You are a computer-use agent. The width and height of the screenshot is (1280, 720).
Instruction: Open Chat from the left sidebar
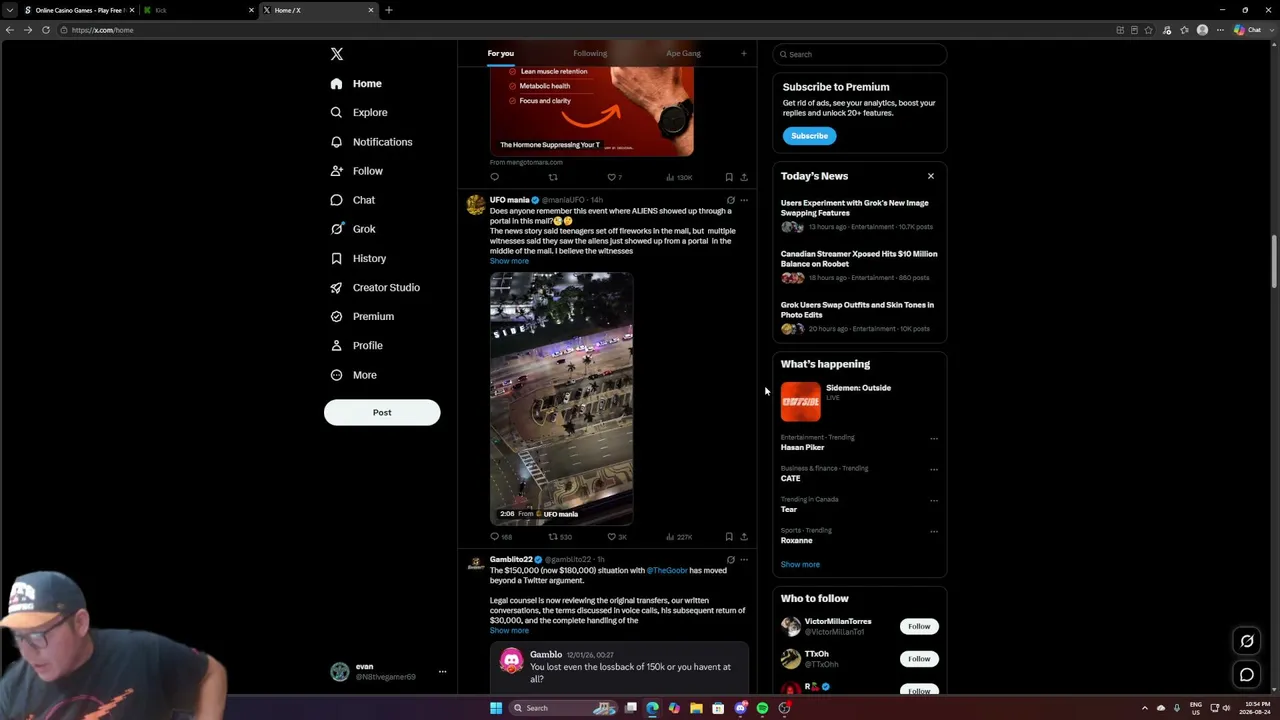point(353,200)
